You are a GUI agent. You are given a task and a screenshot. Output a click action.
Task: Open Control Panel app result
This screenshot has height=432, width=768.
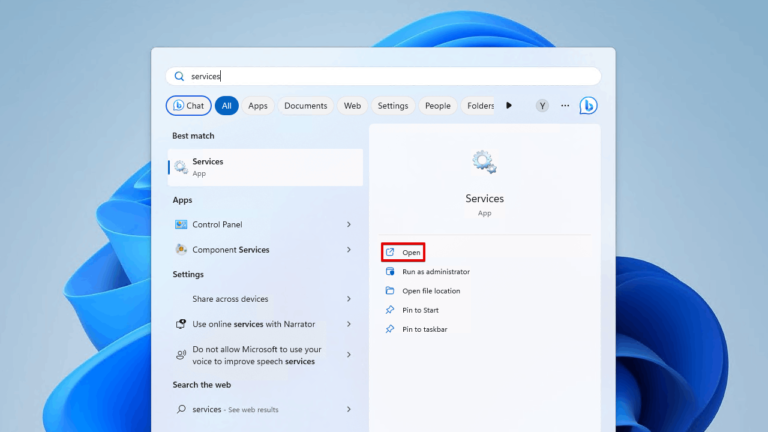(x=265, y=224)
